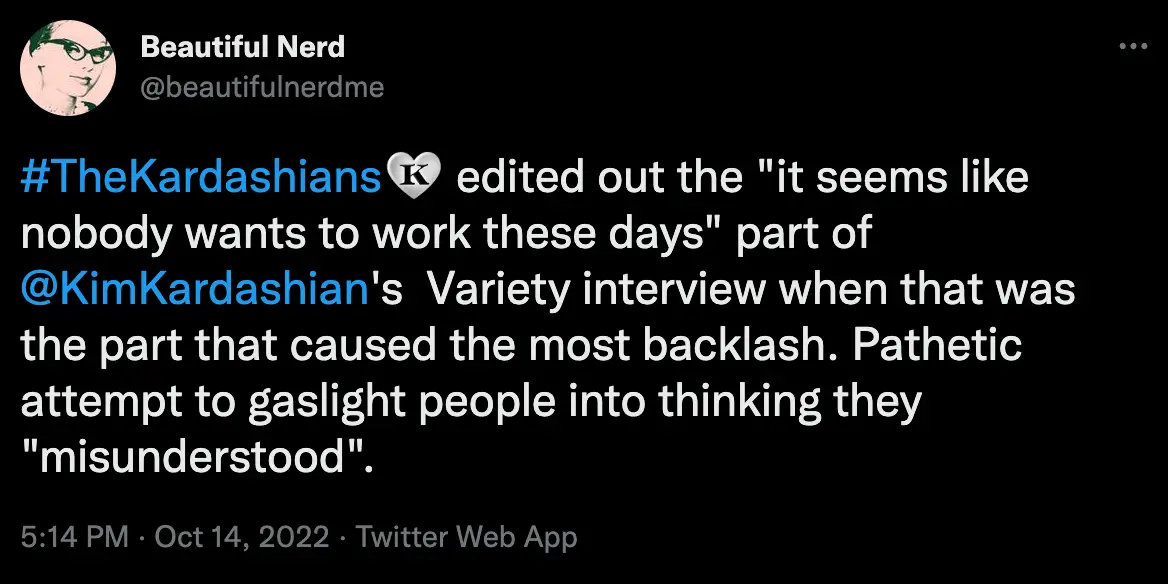Screen dimensions: 1168x584
Task: Select the Beautiful Nerd display name
Action: click(x=244, y=46)
